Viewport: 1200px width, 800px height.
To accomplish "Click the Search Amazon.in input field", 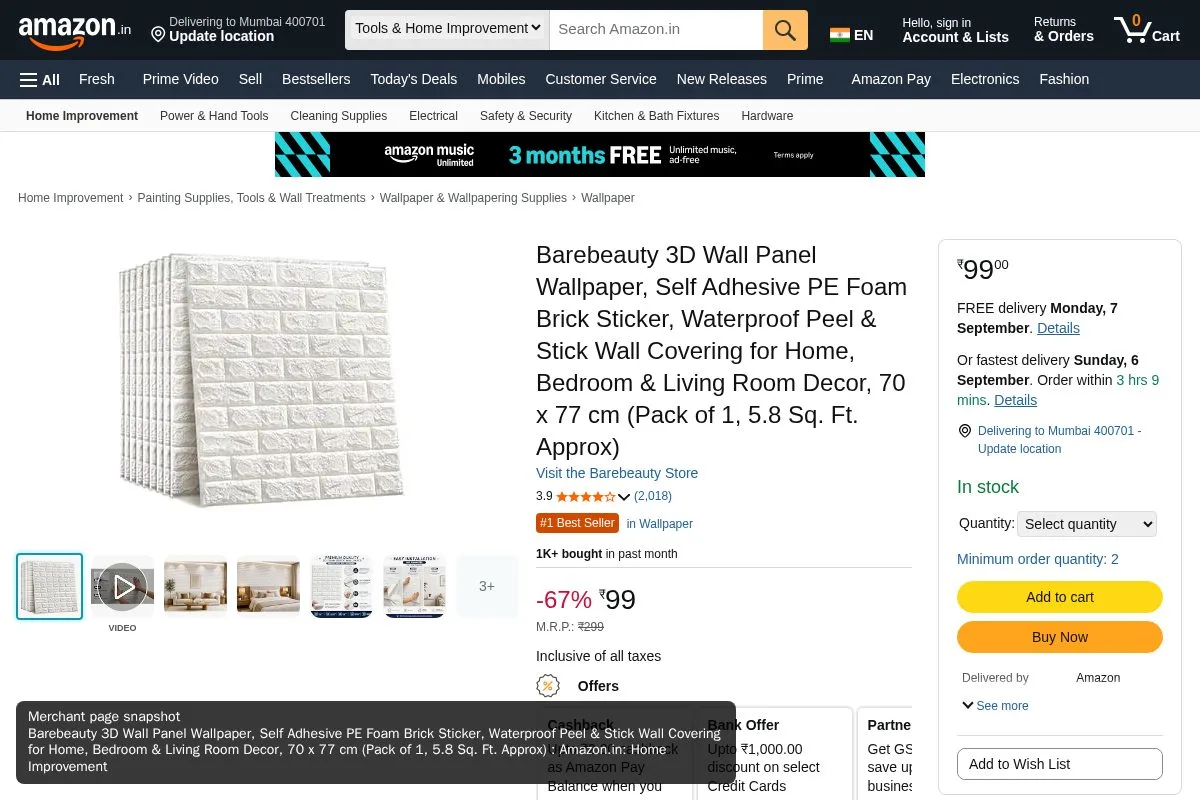I will tap(656, 29).
